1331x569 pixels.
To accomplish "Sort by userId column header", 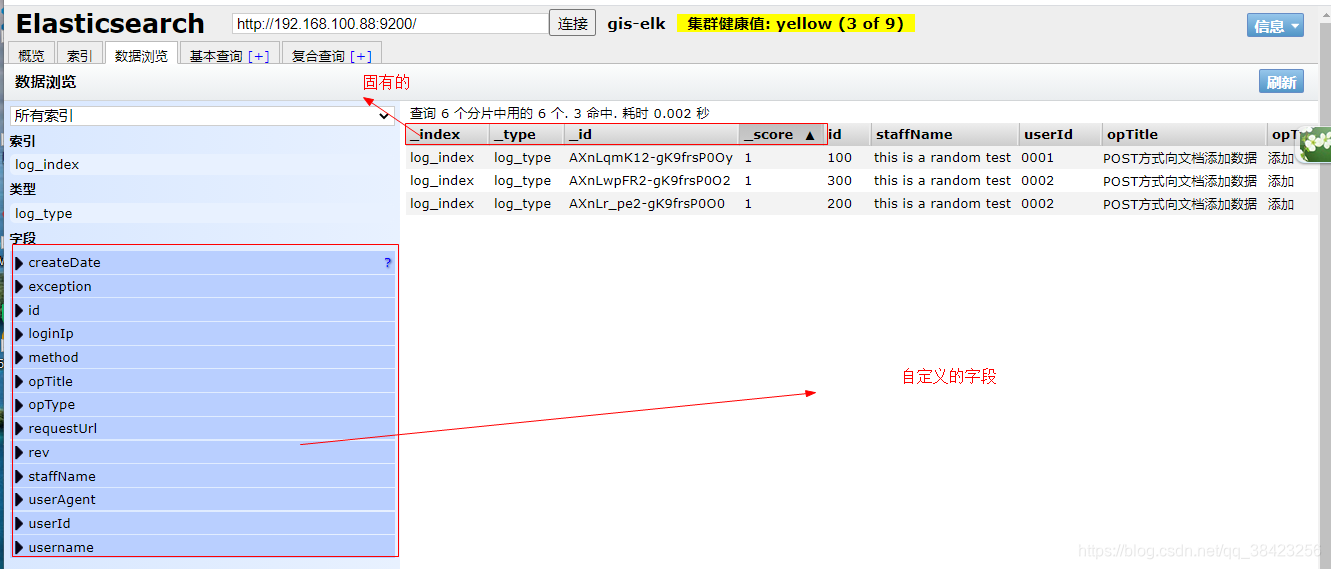I will [x=1059, y=135].
